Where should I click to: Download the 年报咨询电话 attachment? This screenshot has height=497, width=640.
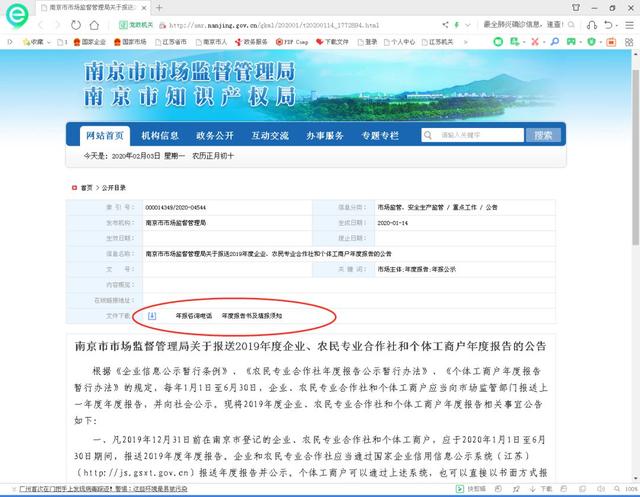pyautogui.click(x=194, y=316)
